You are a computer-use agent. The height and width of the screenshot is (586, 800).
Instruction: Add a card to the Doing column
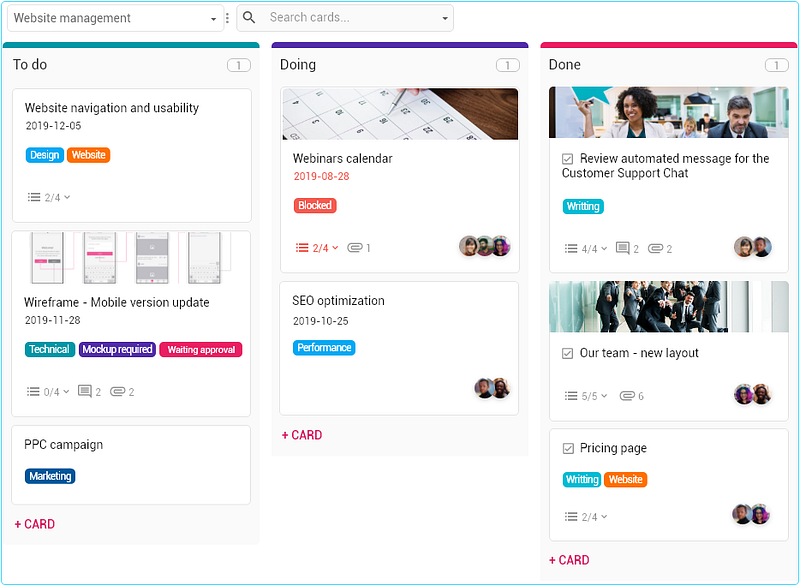tap(302, 435)
